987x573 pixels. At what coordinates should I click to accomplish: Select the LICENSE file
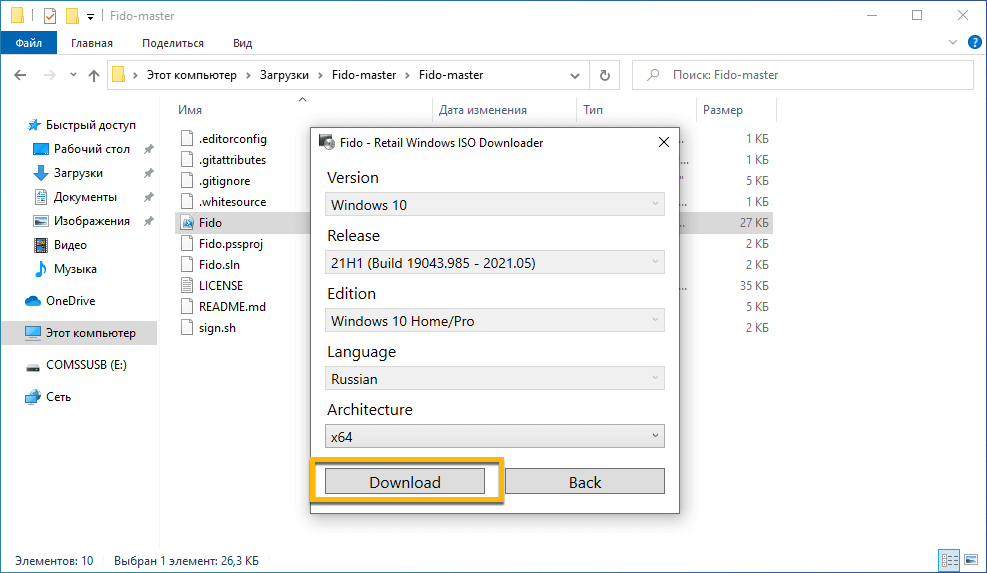coord(220,285)
